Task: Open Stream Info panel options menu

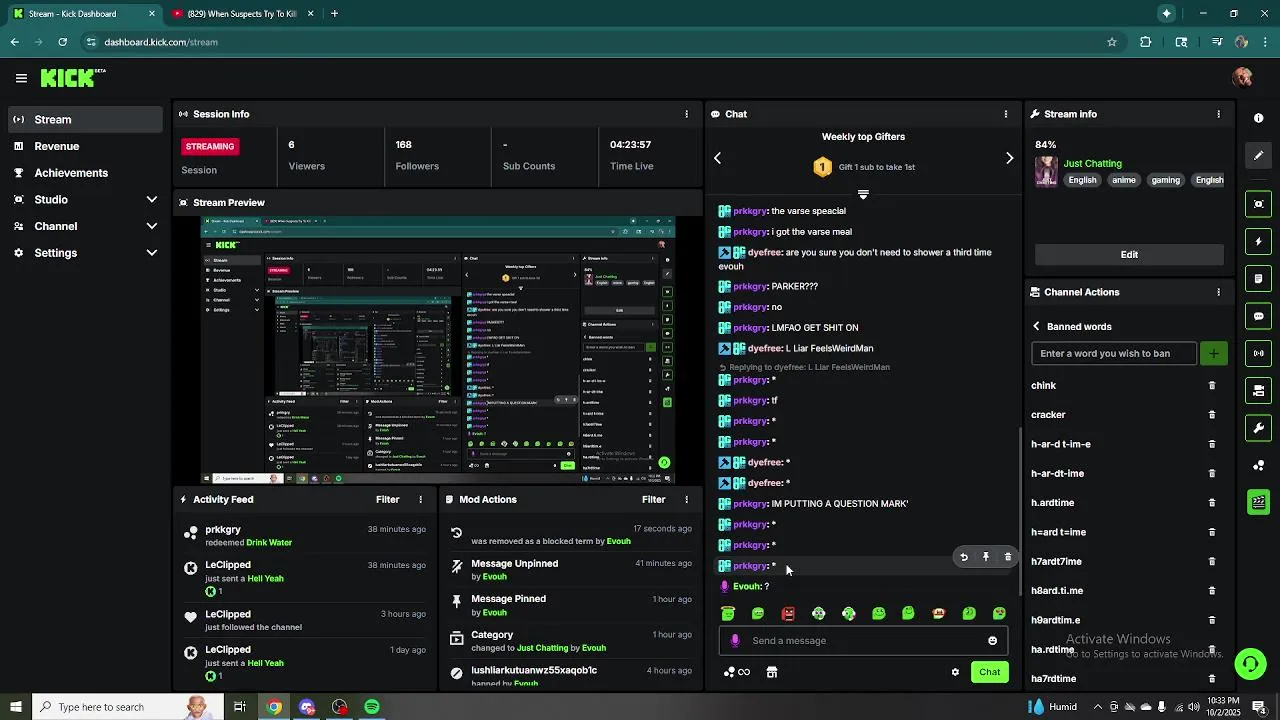Action: click(1218, 114)
